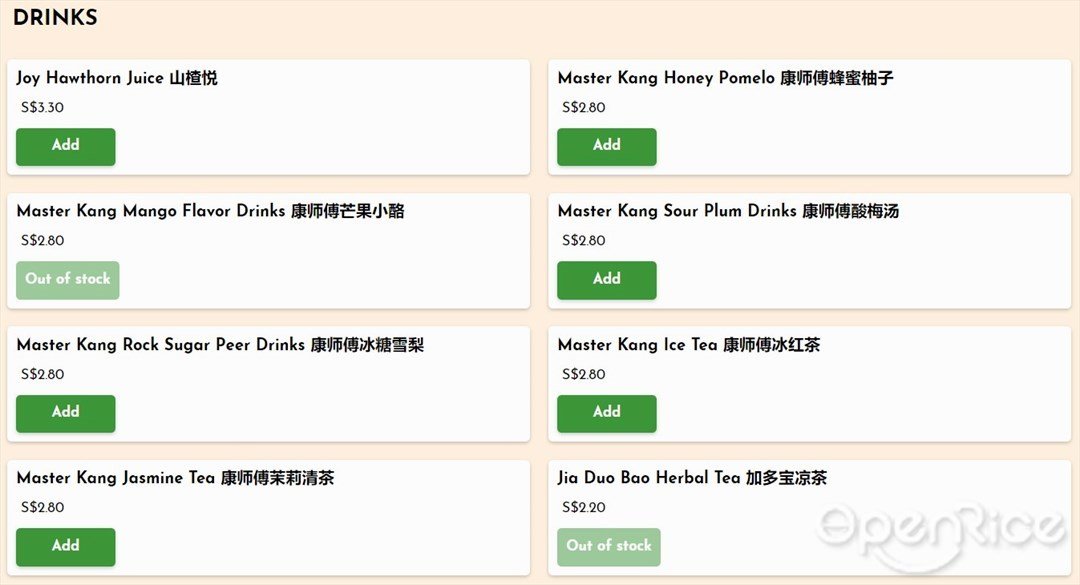Add Master Kang Sour Plum Drinks

coord(607,280)
